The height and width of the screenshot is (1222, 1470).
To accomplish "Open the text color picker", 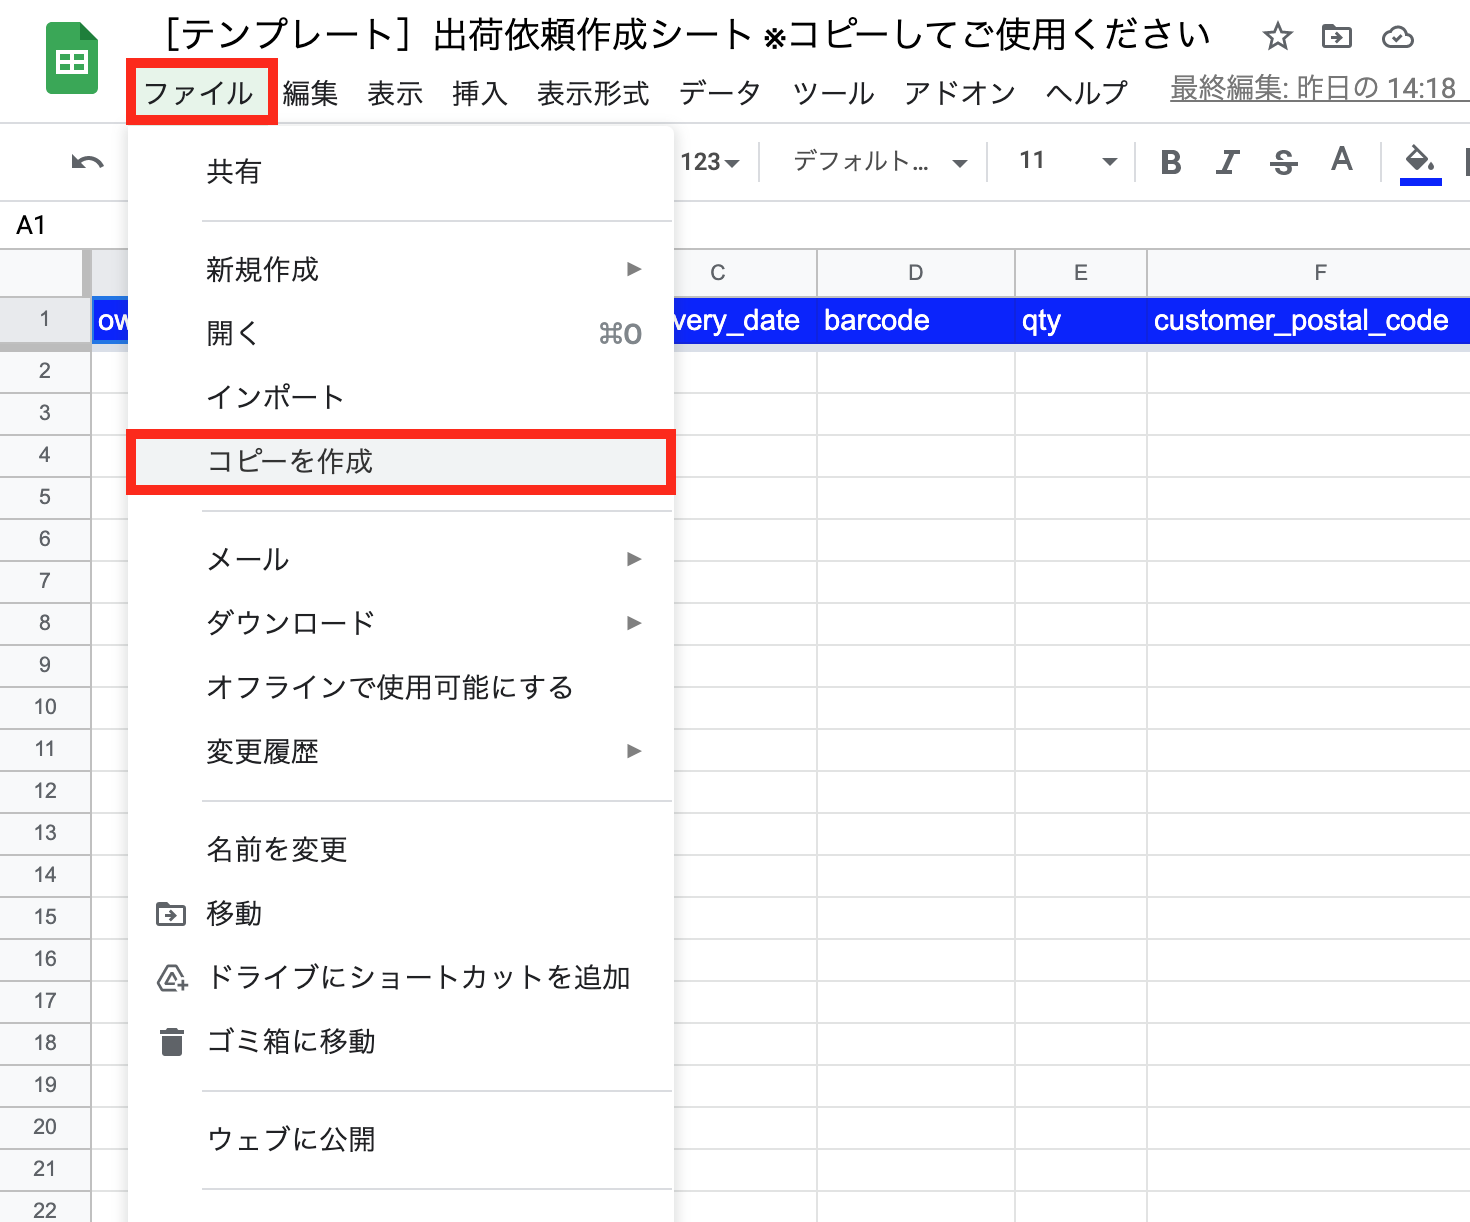I will point(1341,161).
